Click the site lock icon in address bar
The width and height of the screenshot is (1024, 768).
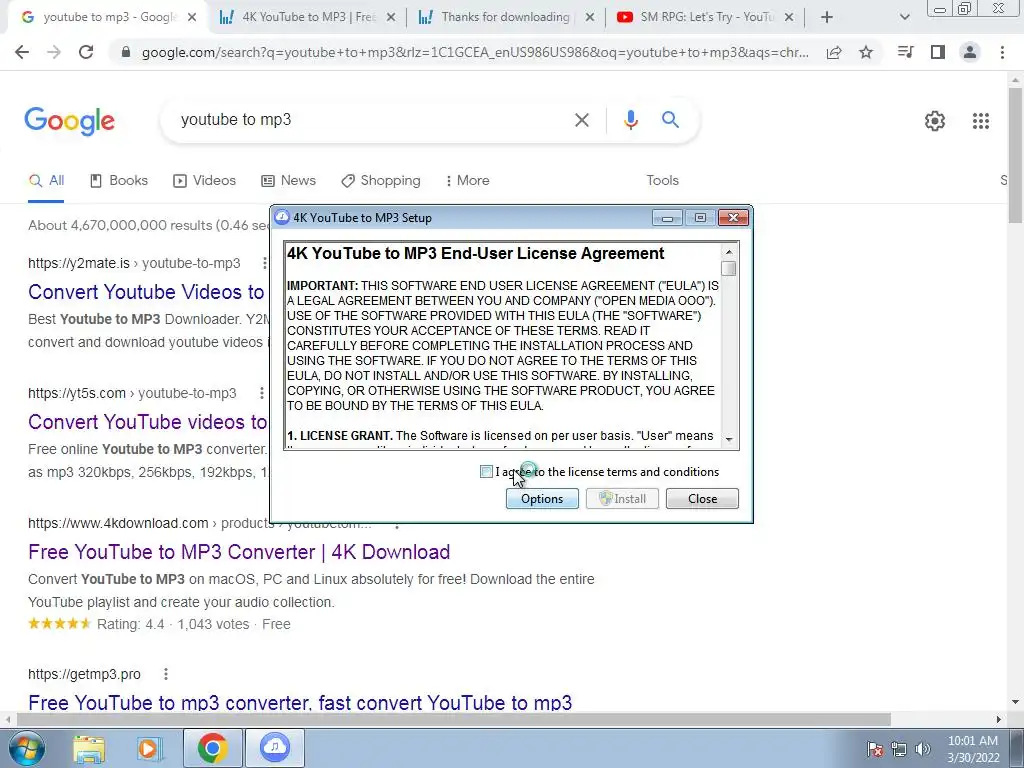[126, 52]
